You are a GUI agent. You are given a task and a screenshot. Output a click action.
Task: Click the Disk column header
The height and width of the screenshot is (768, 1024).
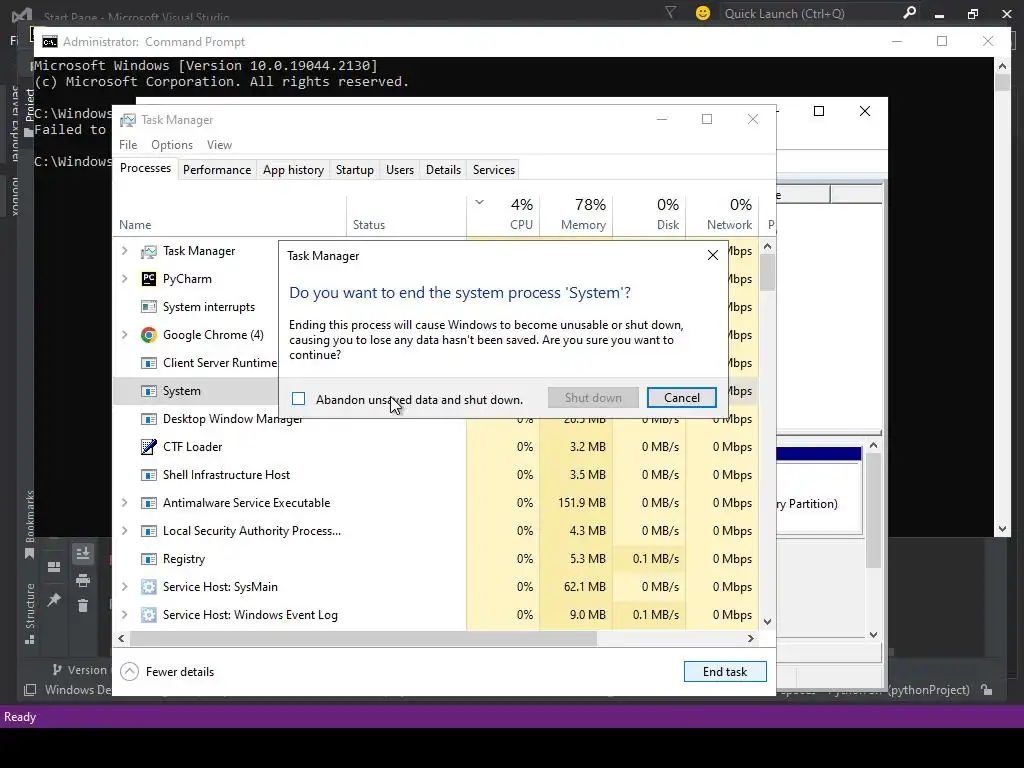click(x=649, y=215)
